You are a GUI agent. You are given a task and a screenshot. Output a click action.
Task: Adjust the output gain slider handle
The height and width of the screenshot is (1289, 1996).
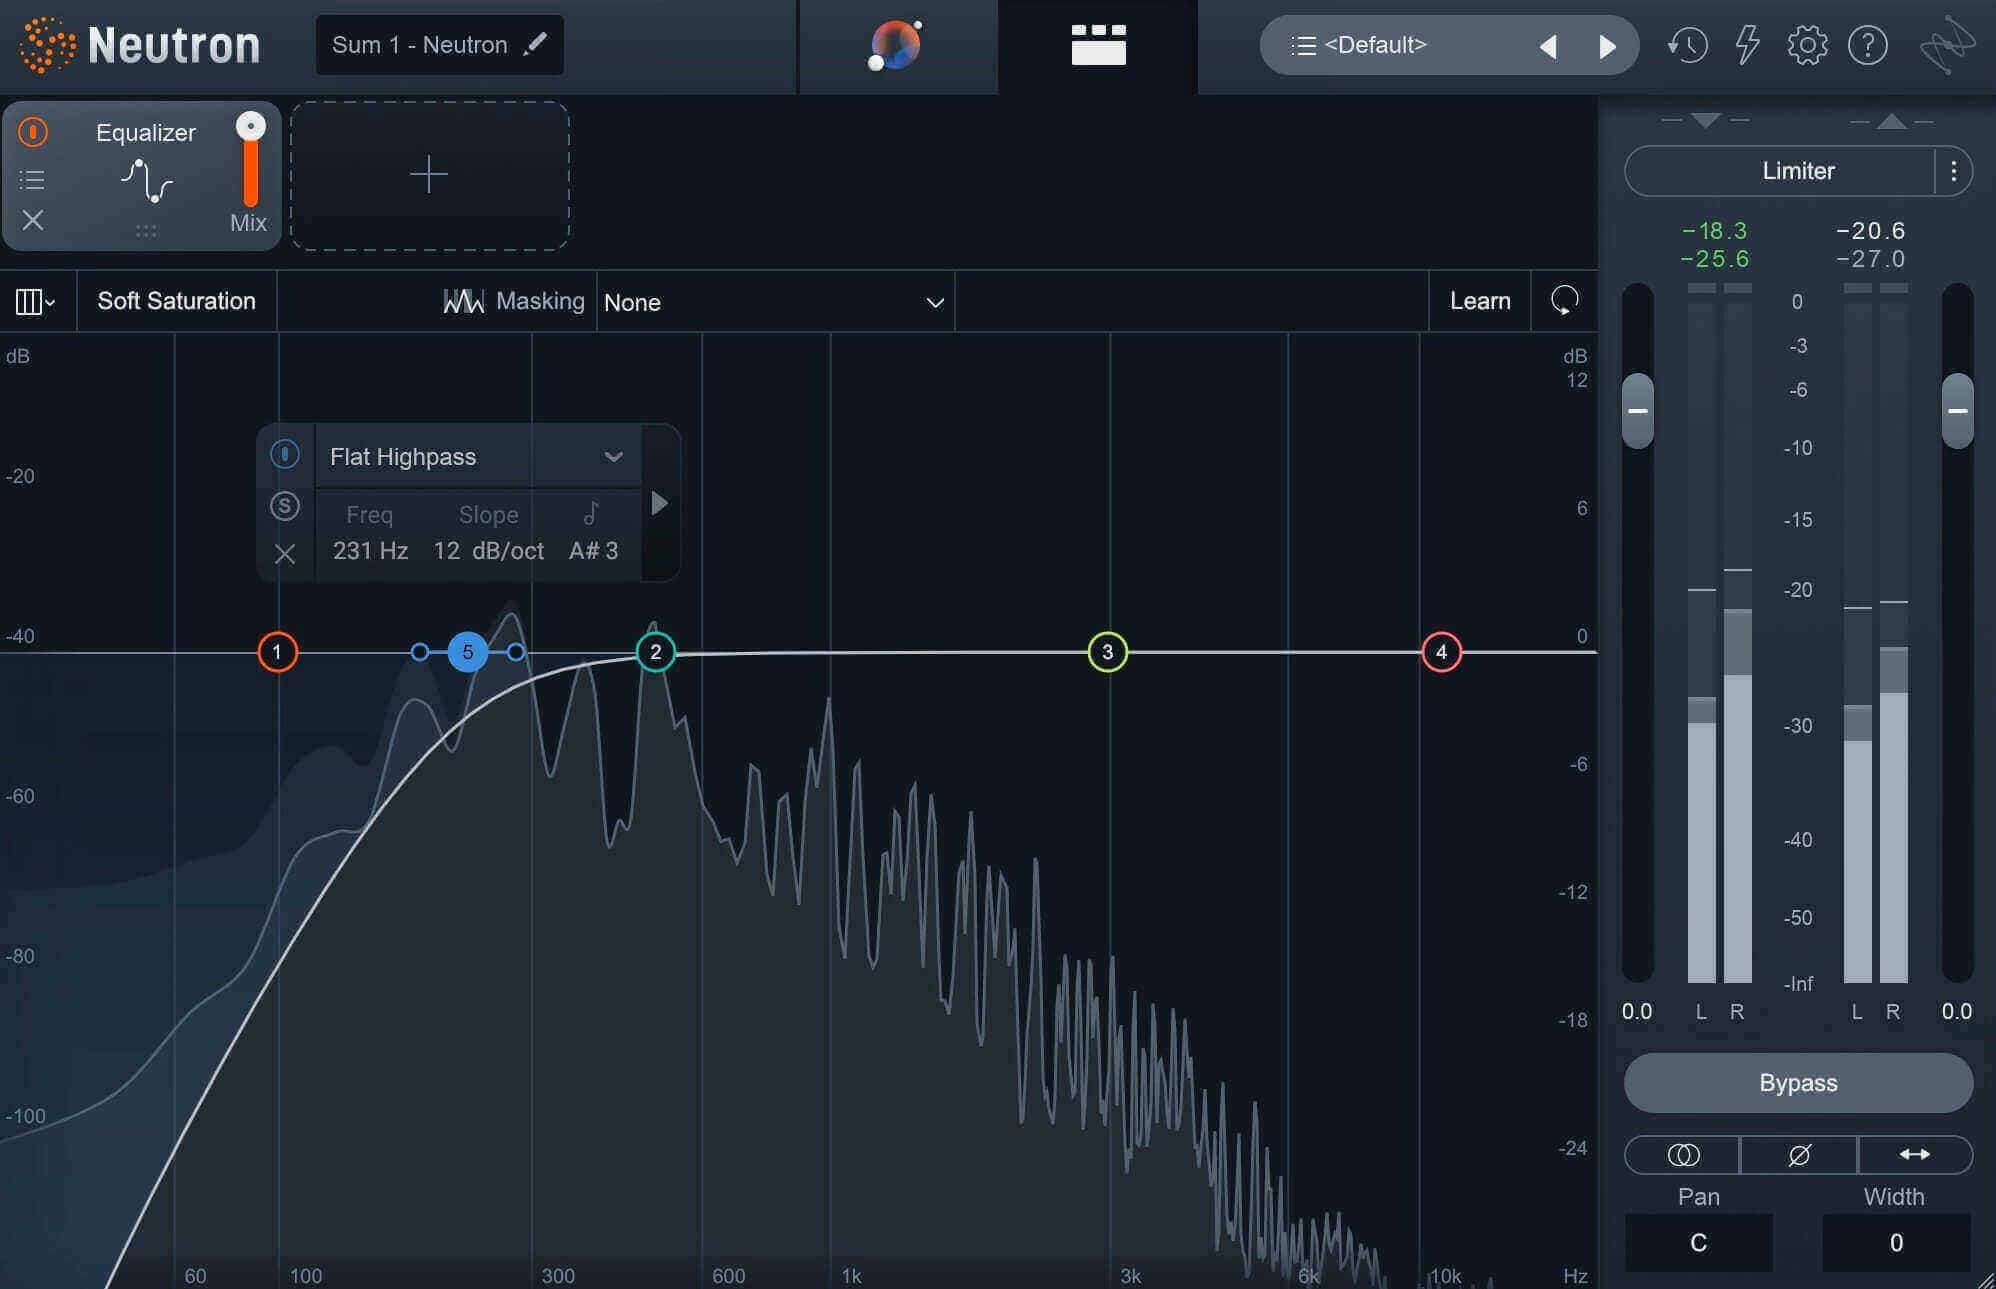coord(1957,411)
